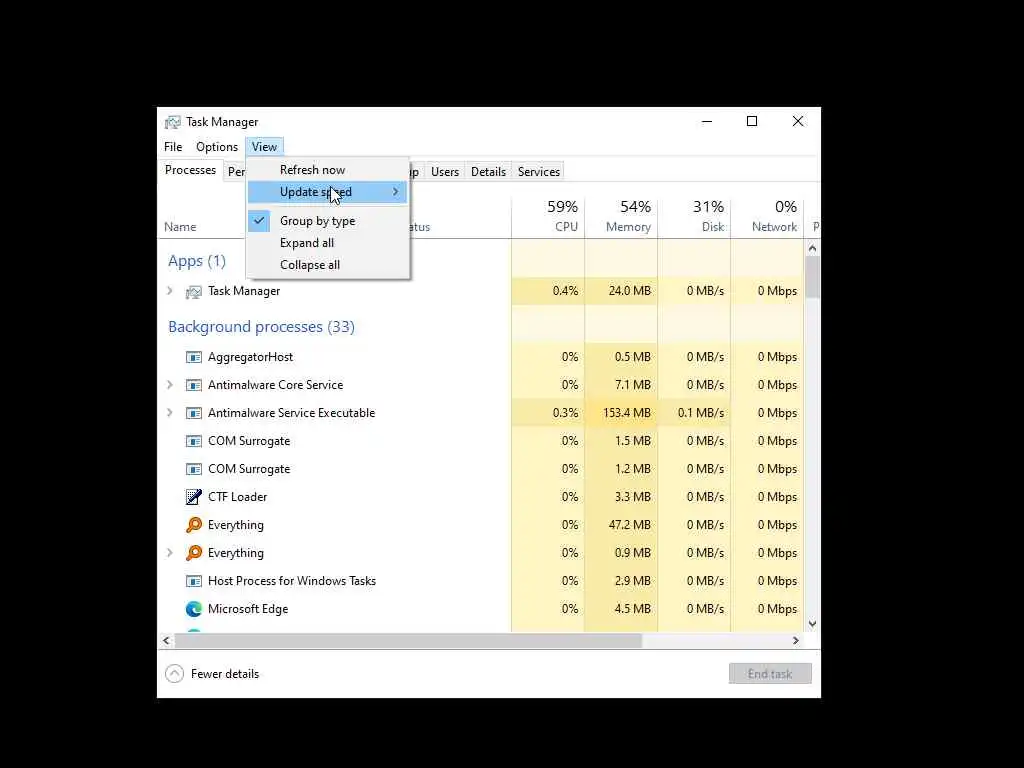Click the Host Process for Windows Tasks icon
The width and height of the screenshot is (1024, 768).
coord(193,581)
